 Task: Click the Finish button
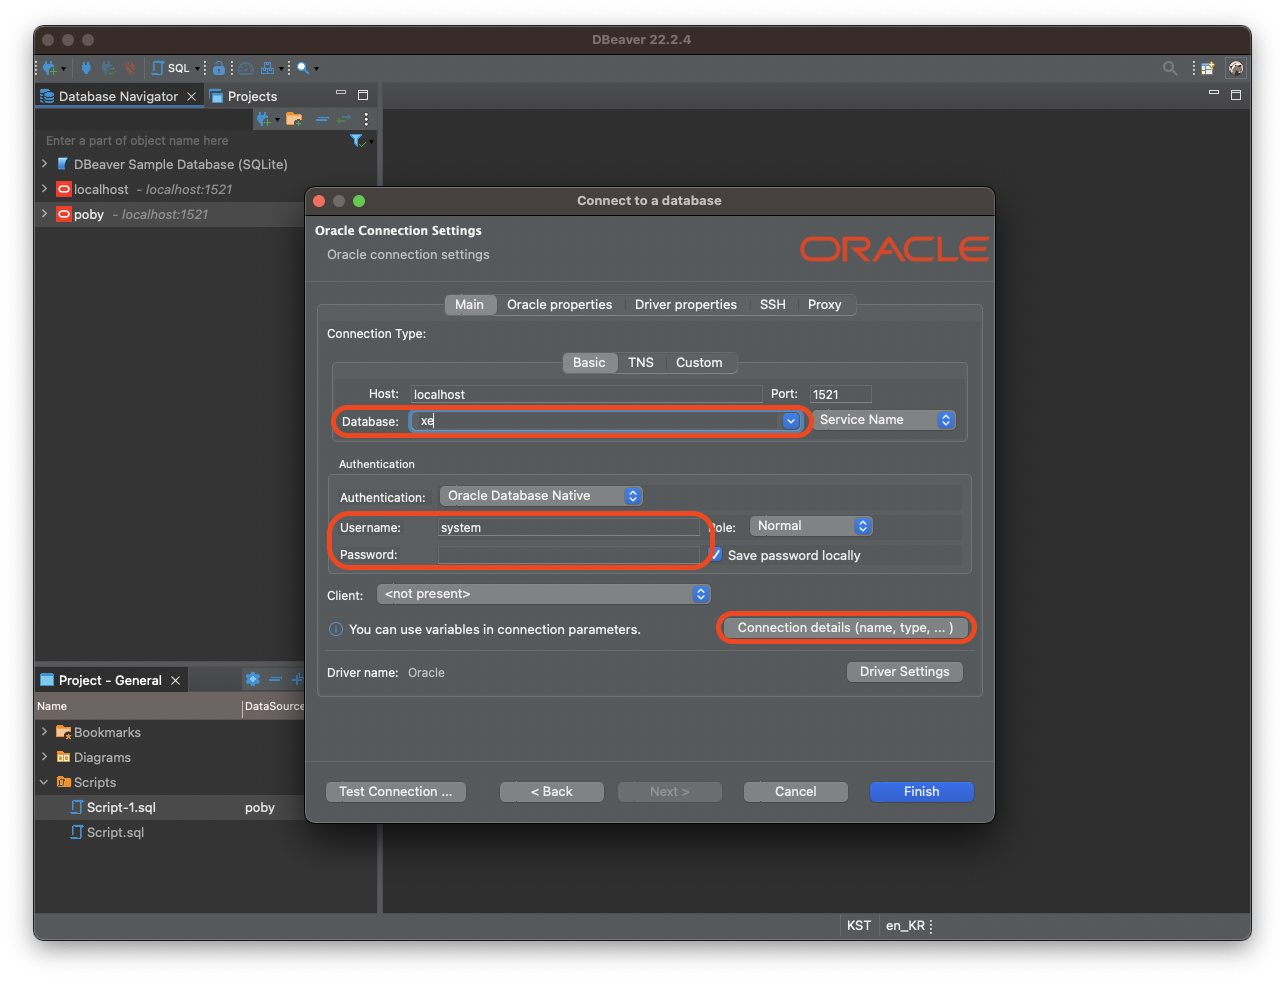(x=922, y=792)
